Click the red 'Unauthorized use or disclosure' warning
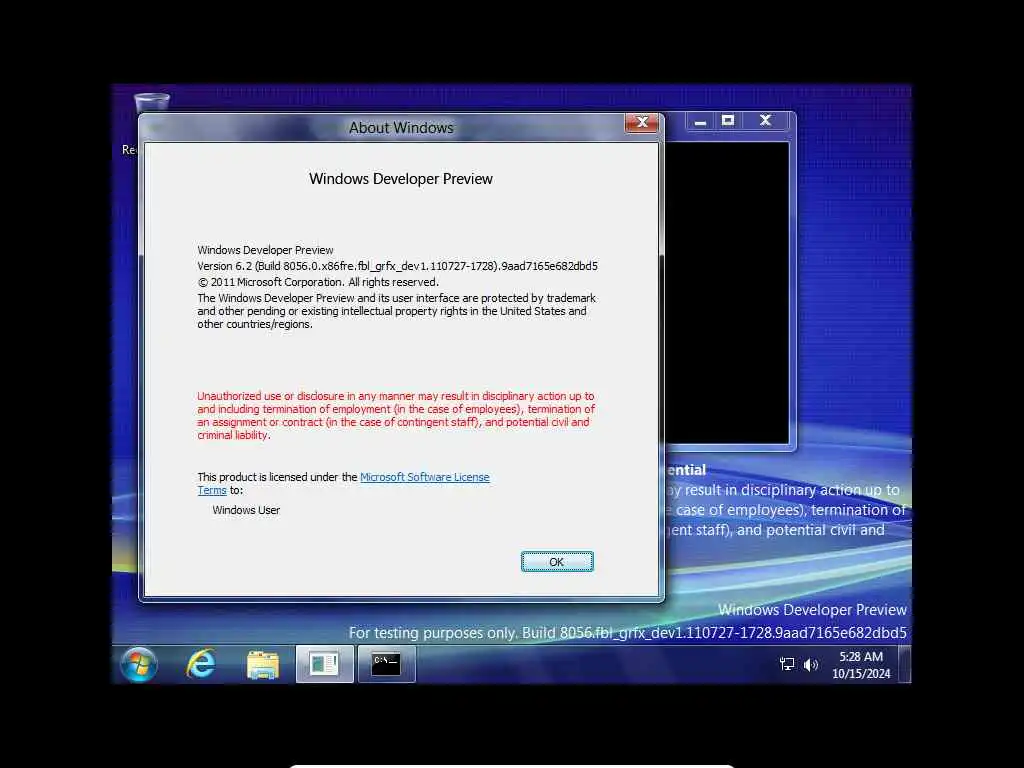The image size is (1024, 768). (x=396, y=415)
